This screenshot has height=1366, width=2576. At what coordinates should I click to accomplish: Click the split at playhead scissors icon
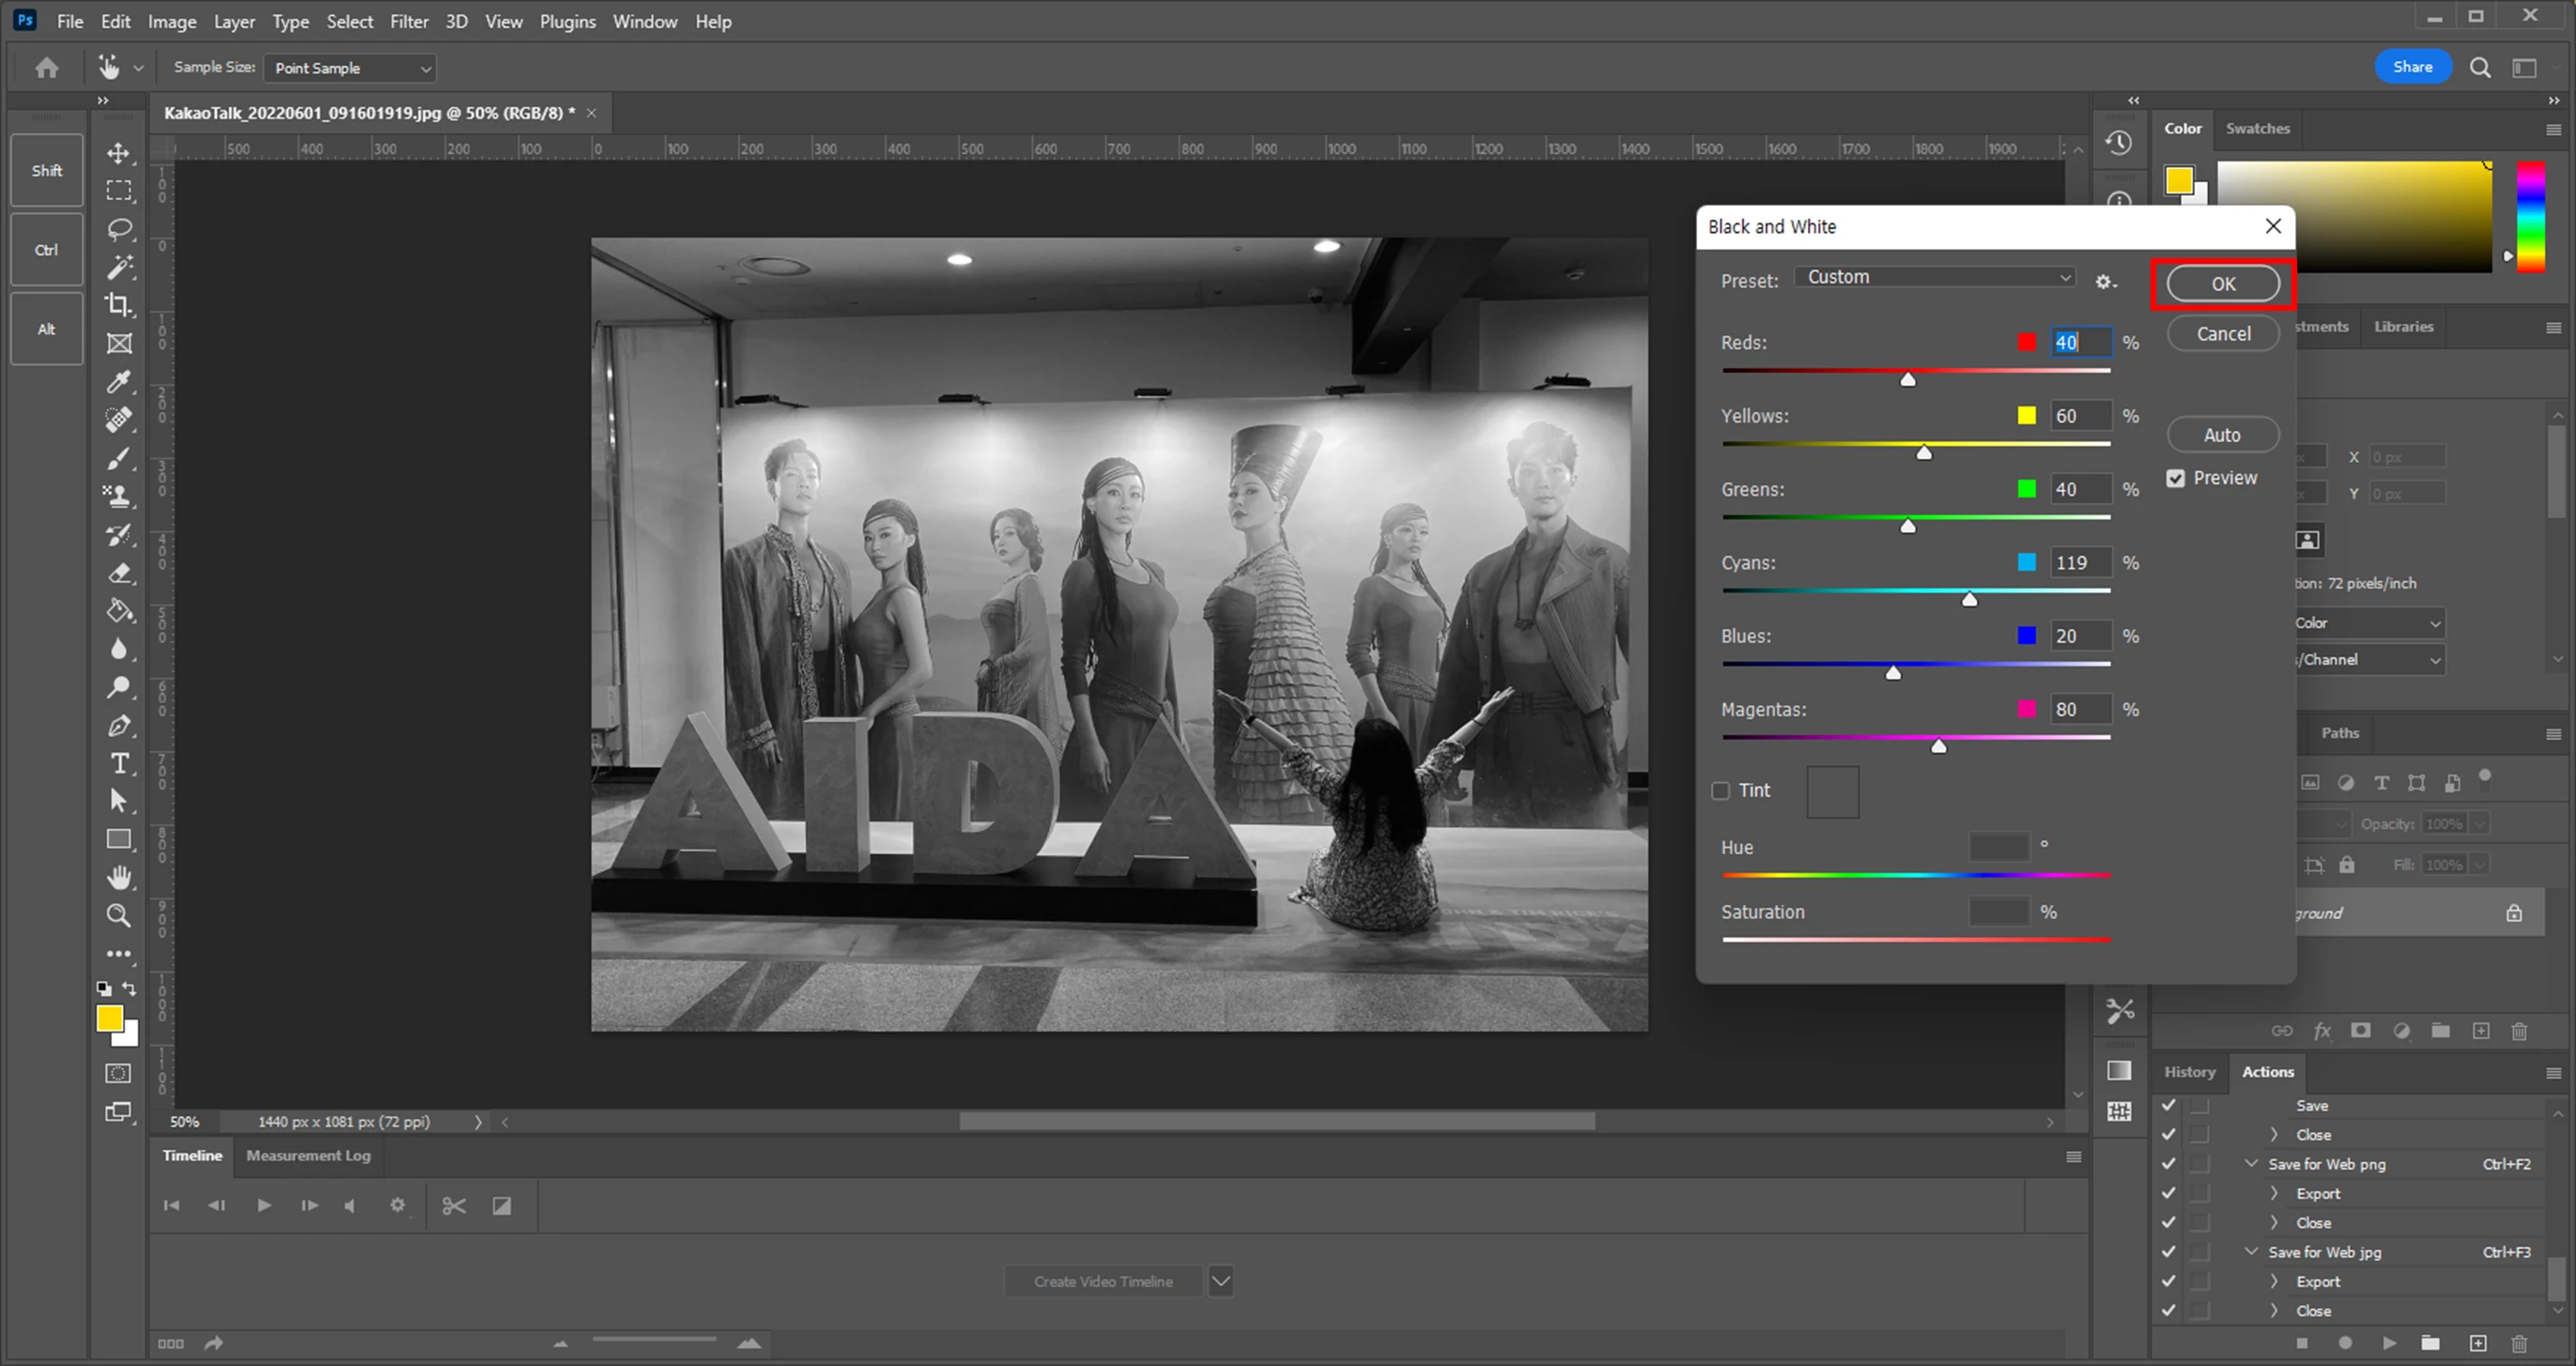pos(454,1206)
